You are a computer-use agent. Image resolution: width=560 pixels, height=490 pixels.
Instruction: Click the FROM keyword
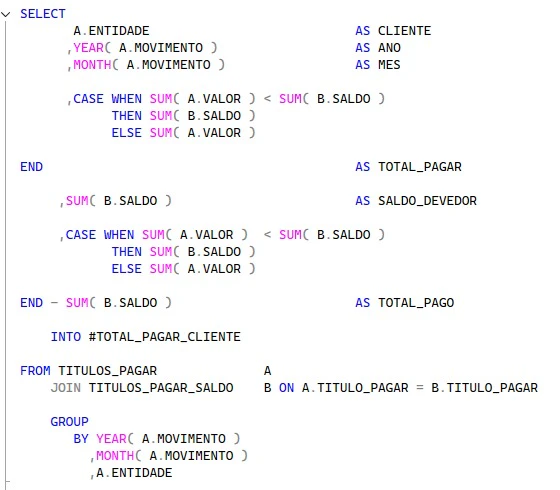point(35,371)
